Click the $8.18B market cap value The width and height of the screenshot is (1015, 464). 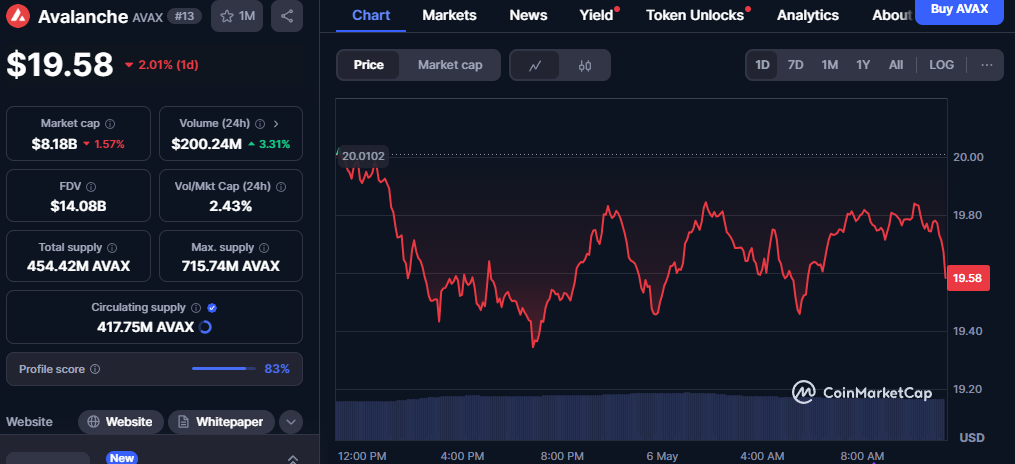(55, 144)
